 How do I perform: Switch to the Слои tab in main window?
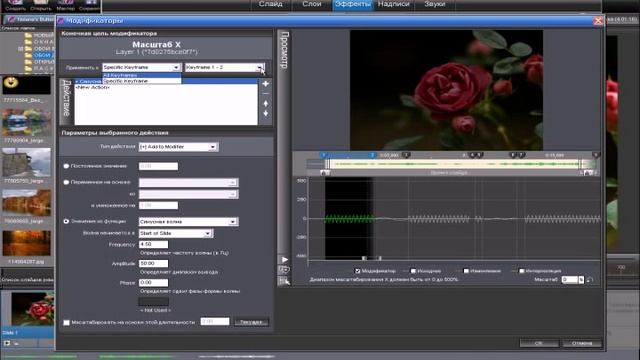point(312,4)
